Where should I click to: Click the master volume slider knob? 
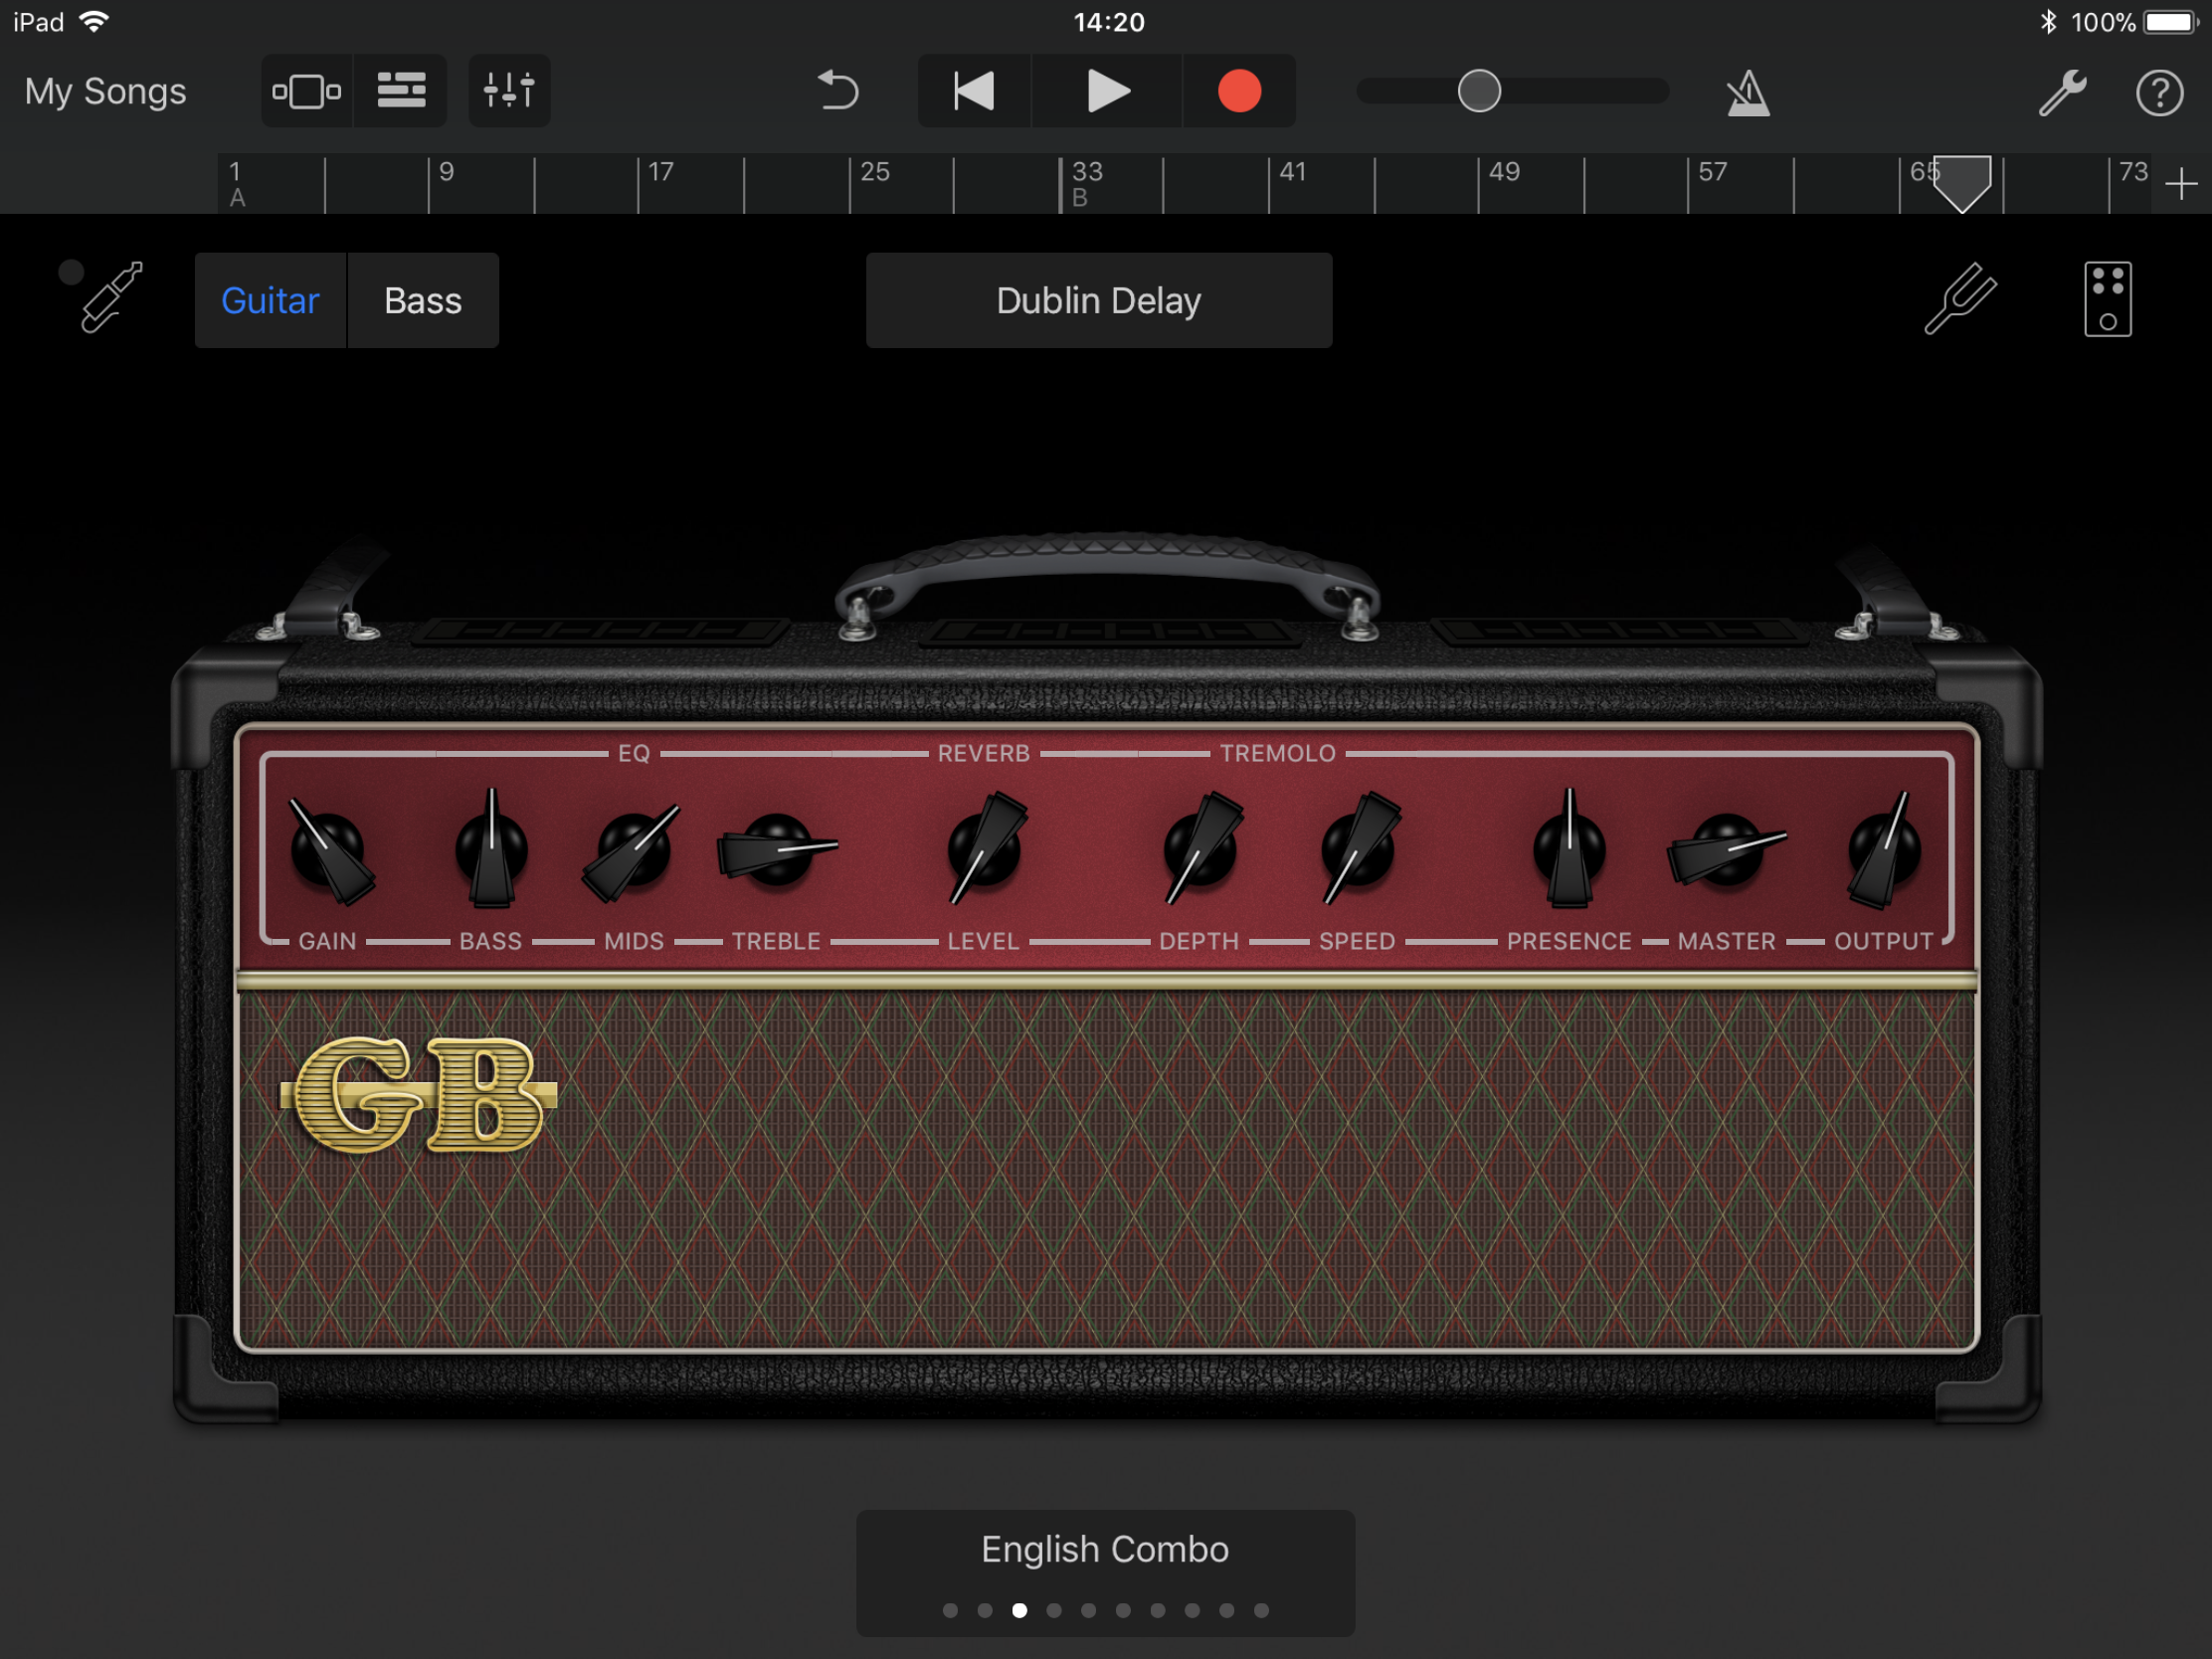1479,91
